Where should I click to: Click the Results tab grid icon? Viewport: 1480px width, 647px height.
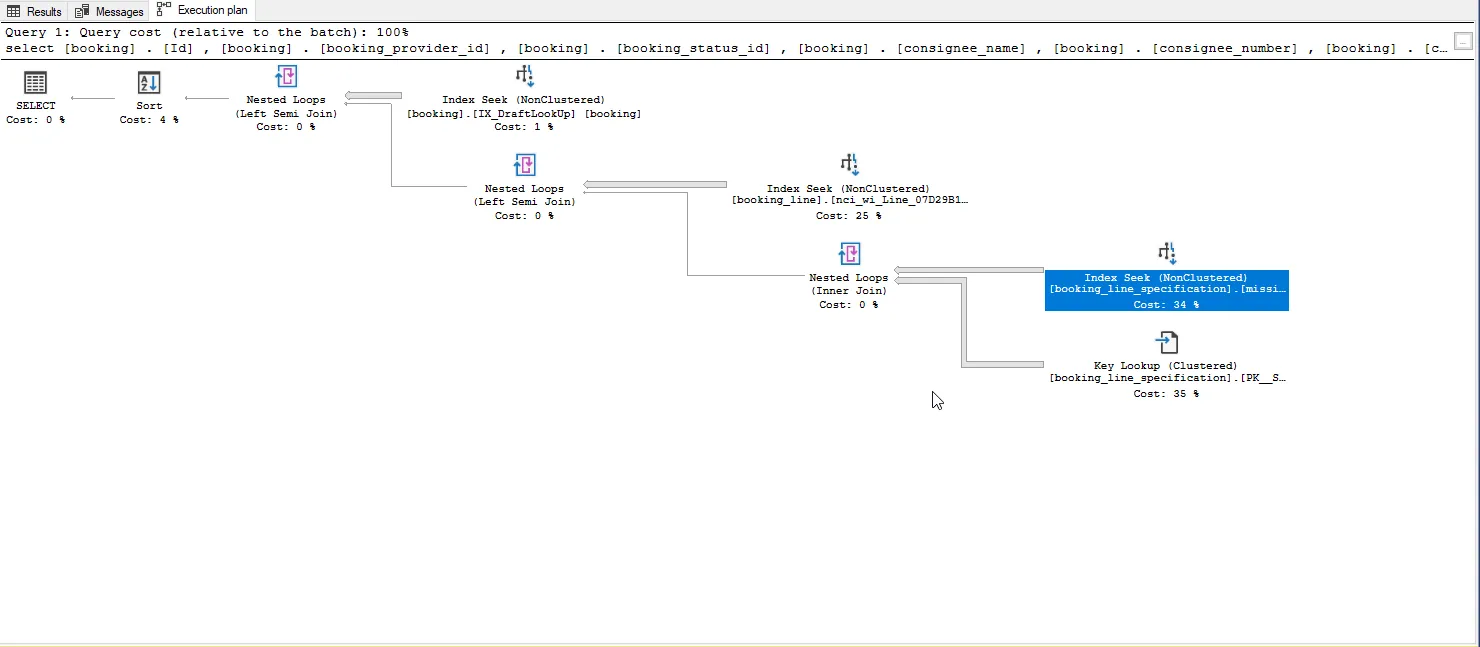click(x=14, y=11)
